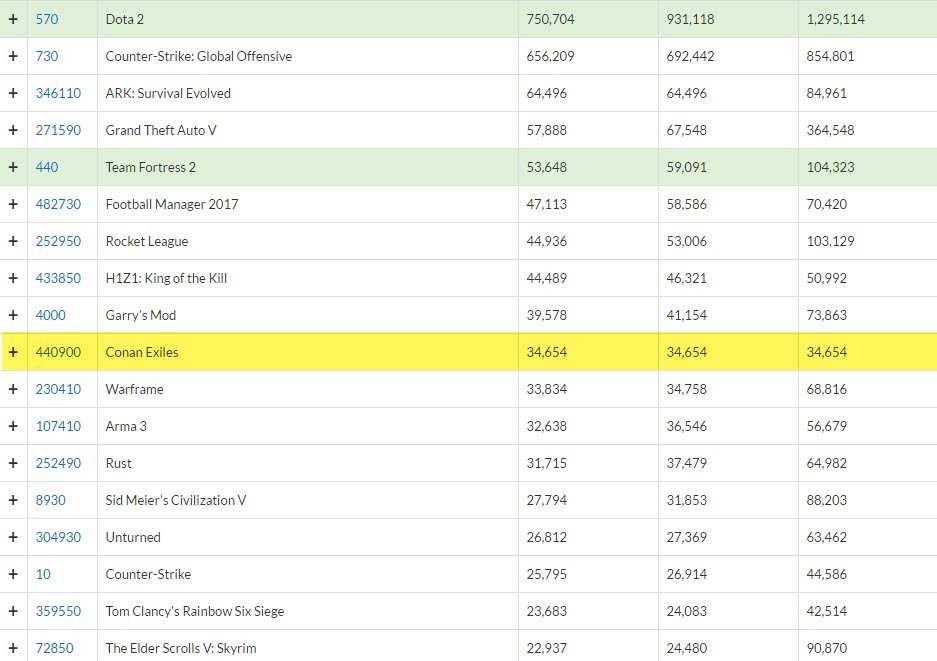Click the Rust name text
Image resolution: width=937 pixels, height=661 pixels.
(x=118, y=464)
